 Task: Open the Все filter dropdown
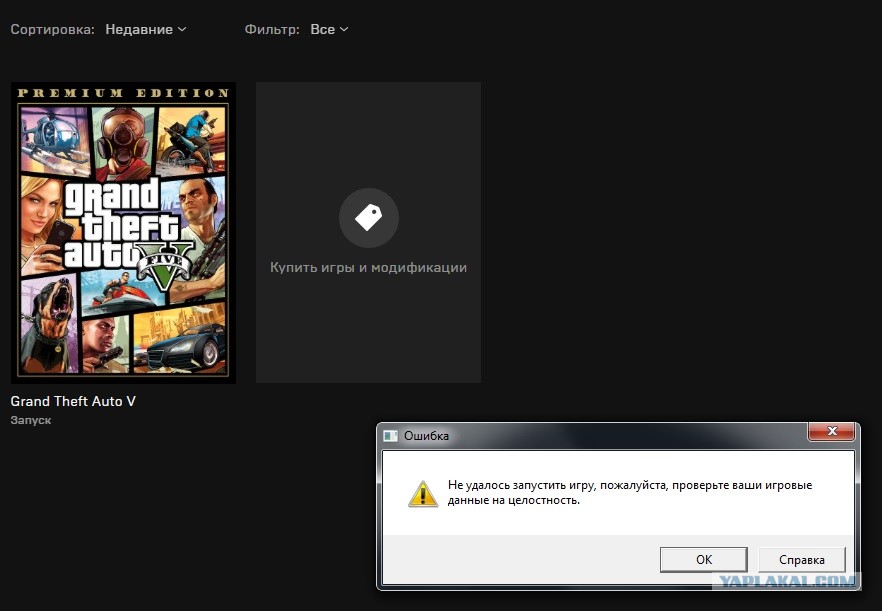329,29
